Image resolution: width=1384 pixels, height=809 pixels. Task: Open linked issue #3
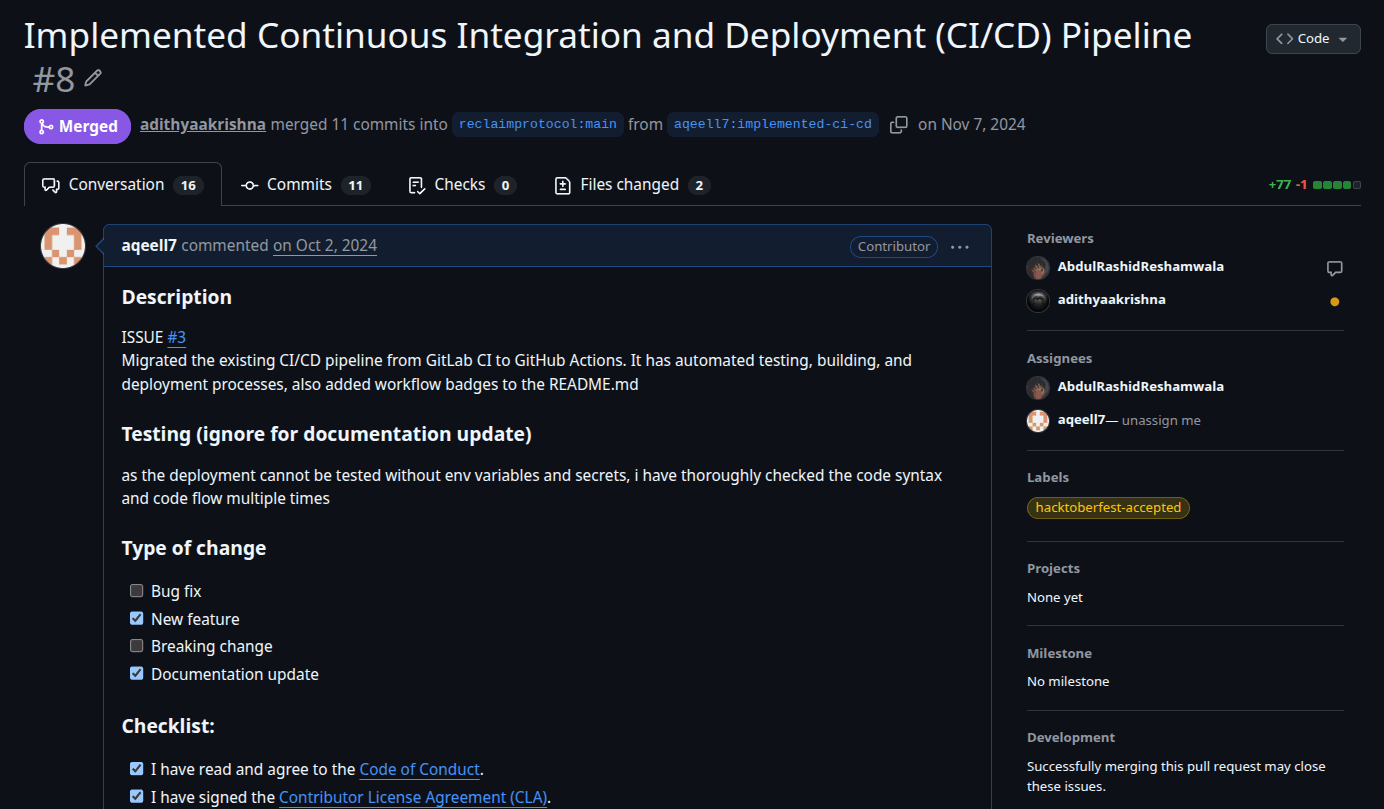tap(177, 337)
